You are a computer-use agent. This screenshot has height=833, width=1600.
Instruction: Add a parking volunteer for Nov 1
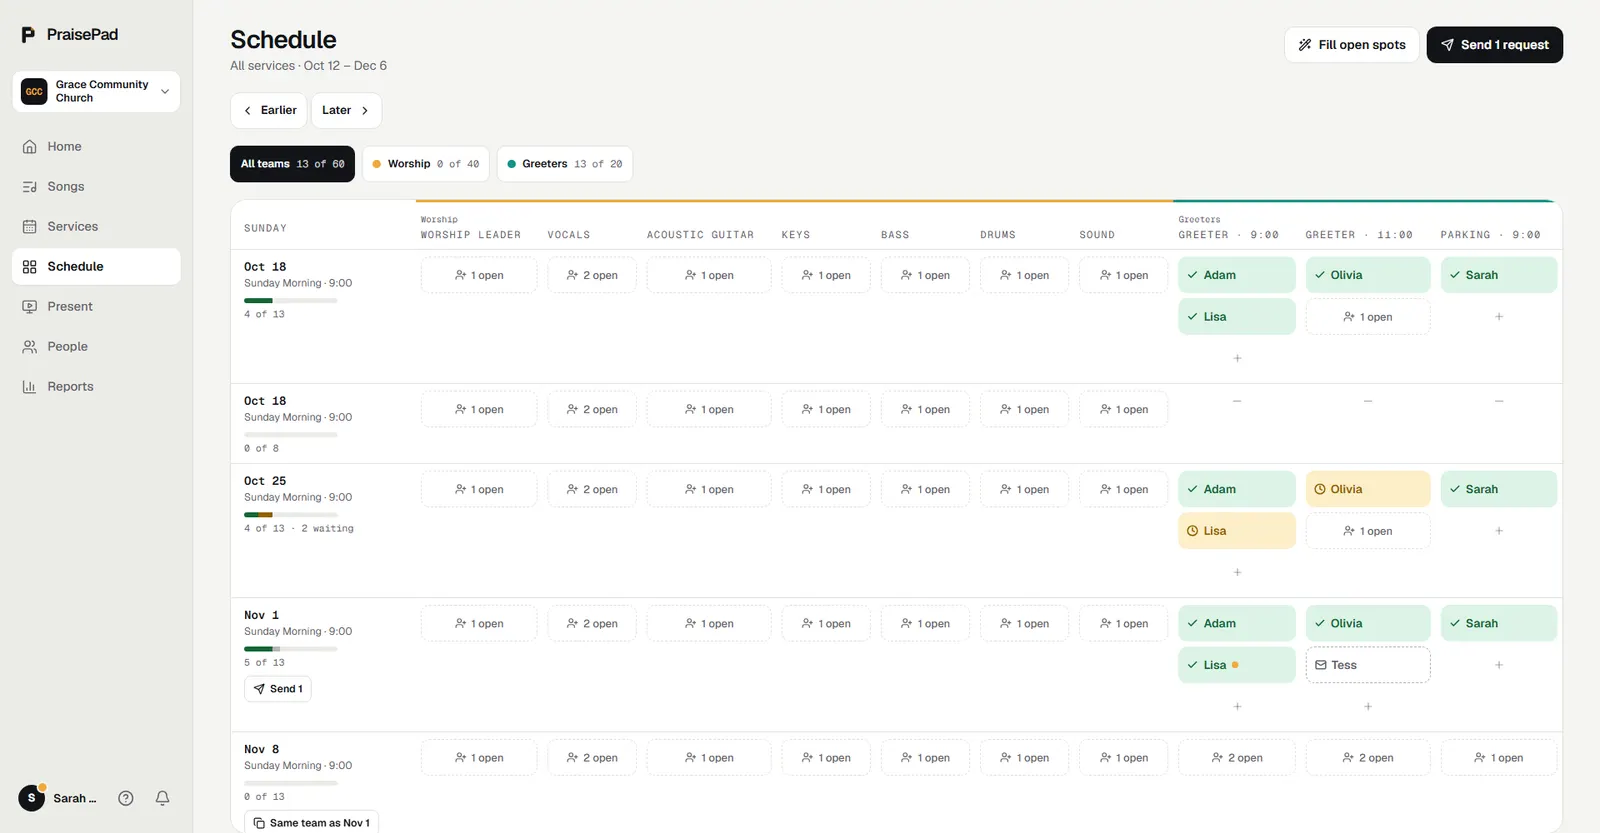(x=1499, y=665)
